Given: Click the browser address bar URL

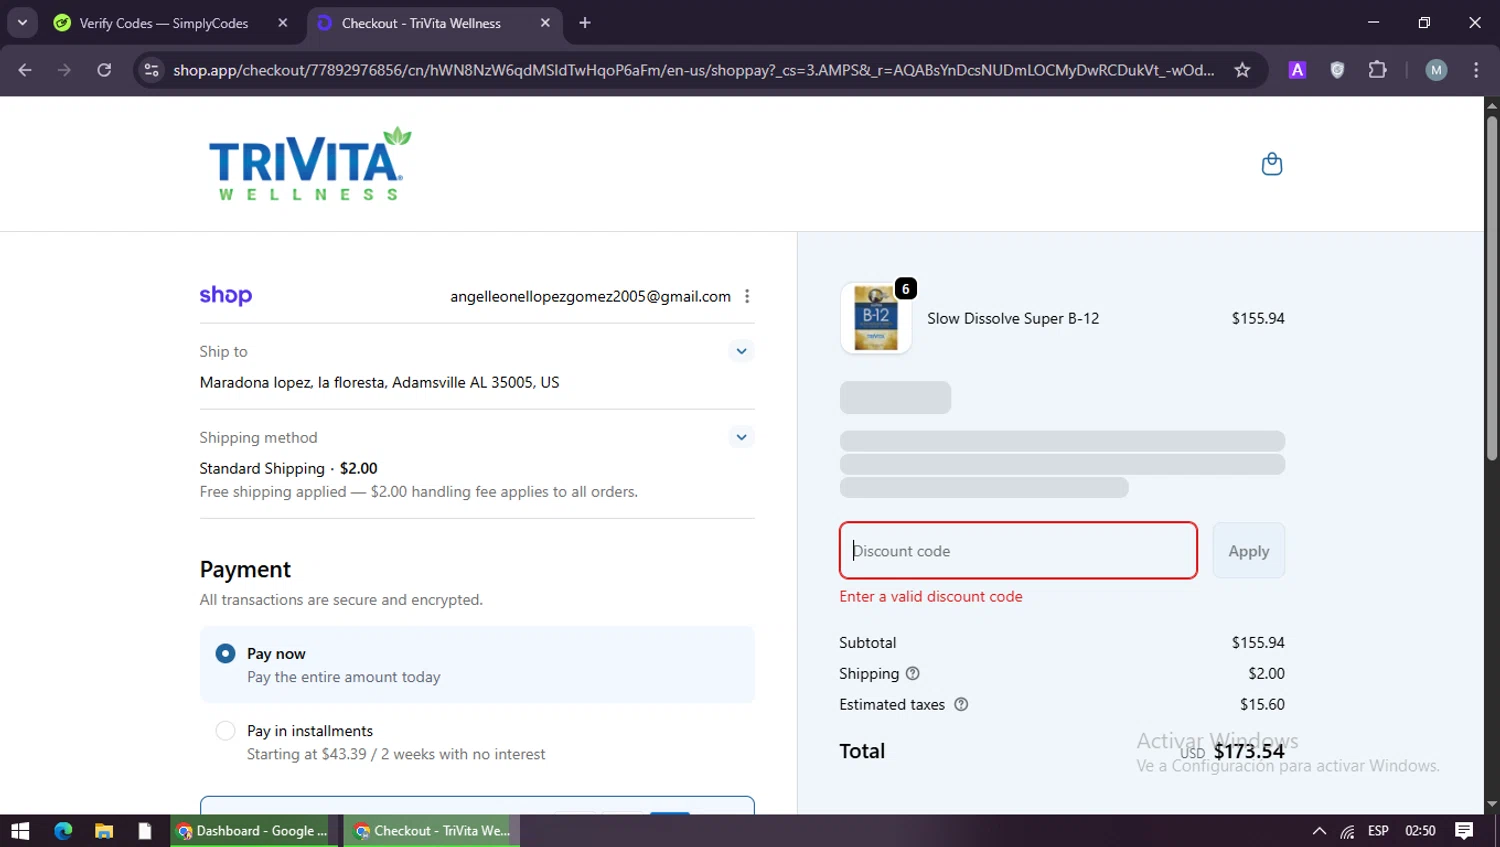Looking at the screenshot, I should (693, 70).
